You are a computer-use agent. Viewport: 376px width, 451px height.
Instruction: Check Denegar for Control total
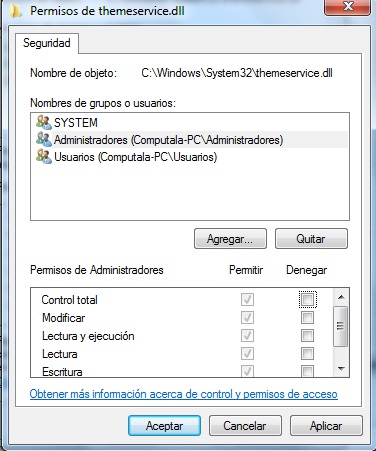coord(307,299)
